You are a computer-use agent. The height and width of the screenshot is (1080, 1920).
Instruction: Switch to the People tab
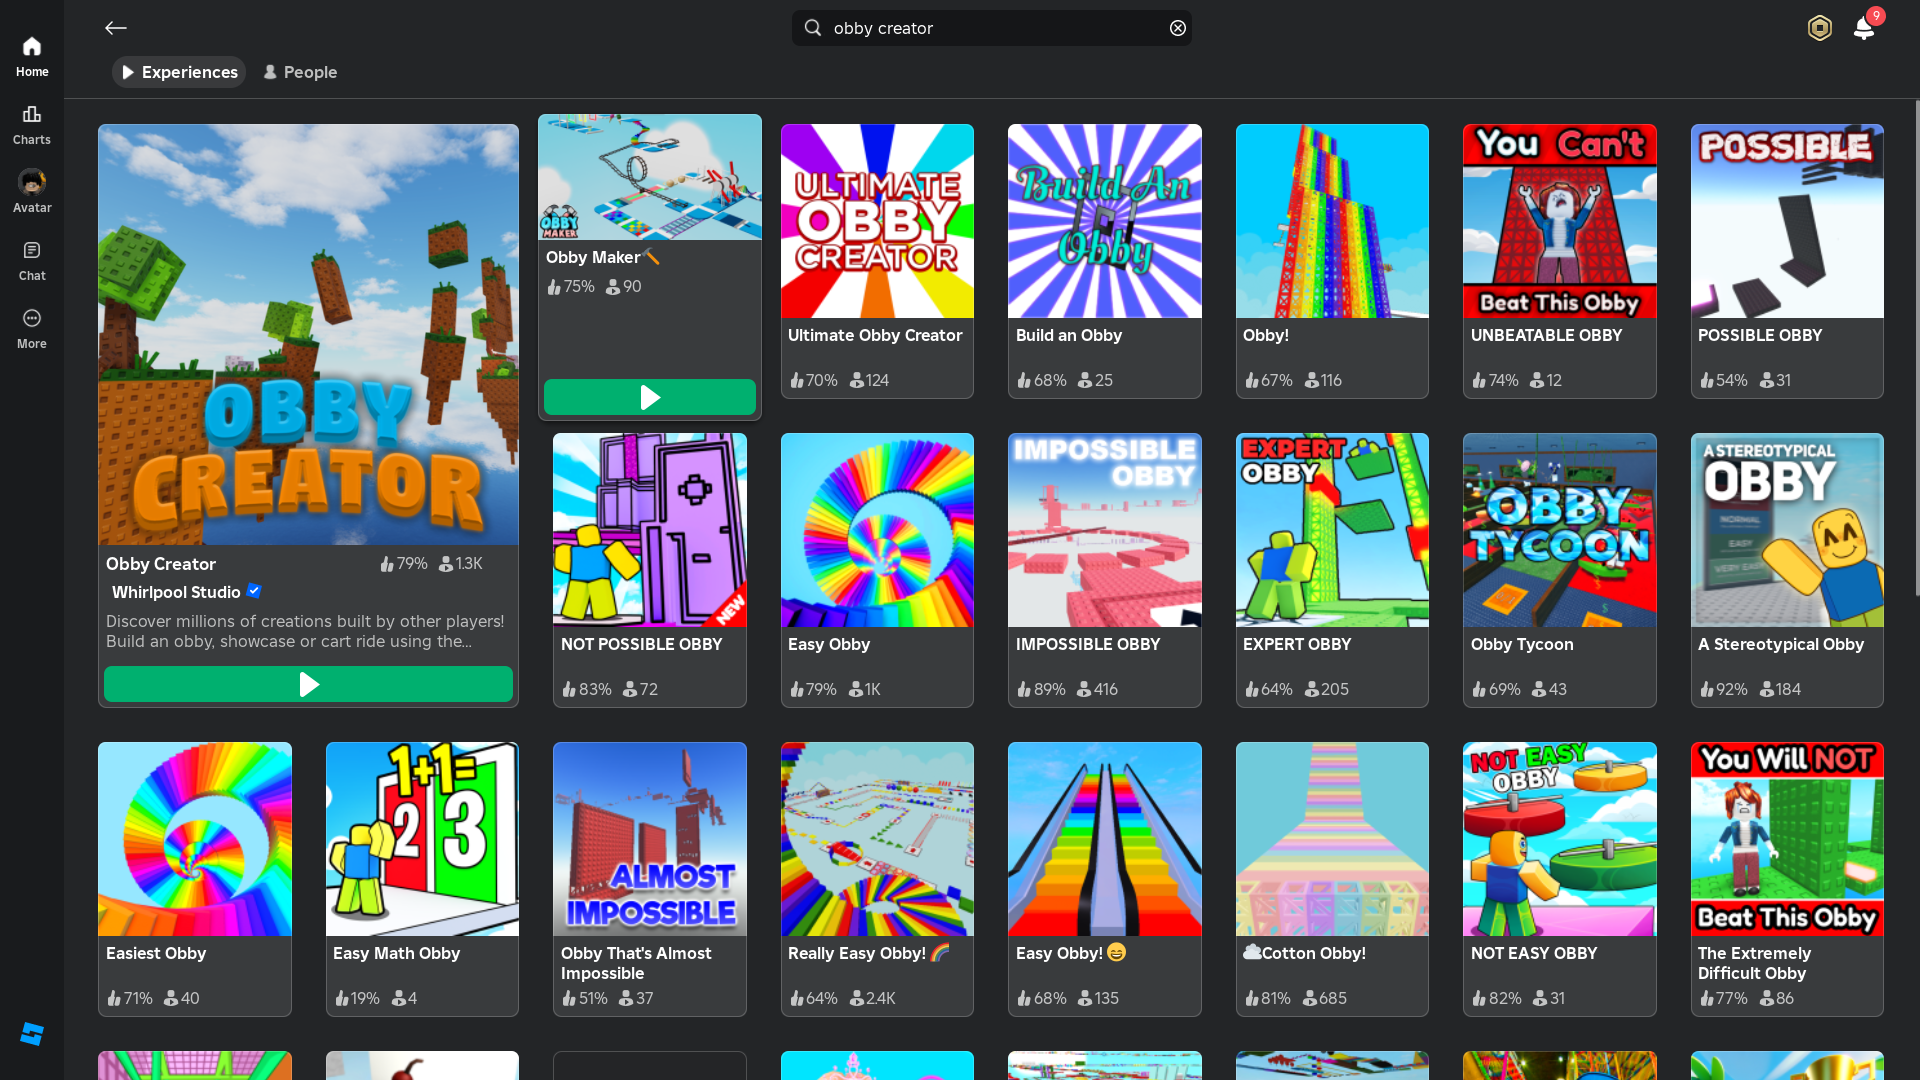300,72
